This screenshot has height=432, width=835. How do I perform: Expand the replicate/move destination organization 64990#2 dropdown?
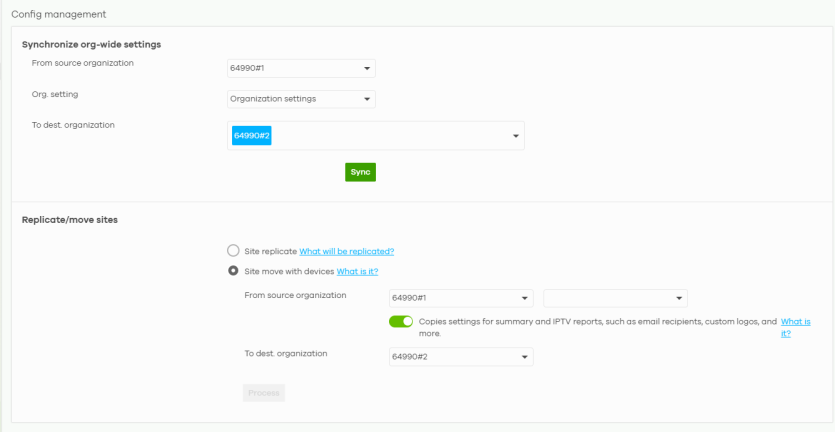[460, 357]
